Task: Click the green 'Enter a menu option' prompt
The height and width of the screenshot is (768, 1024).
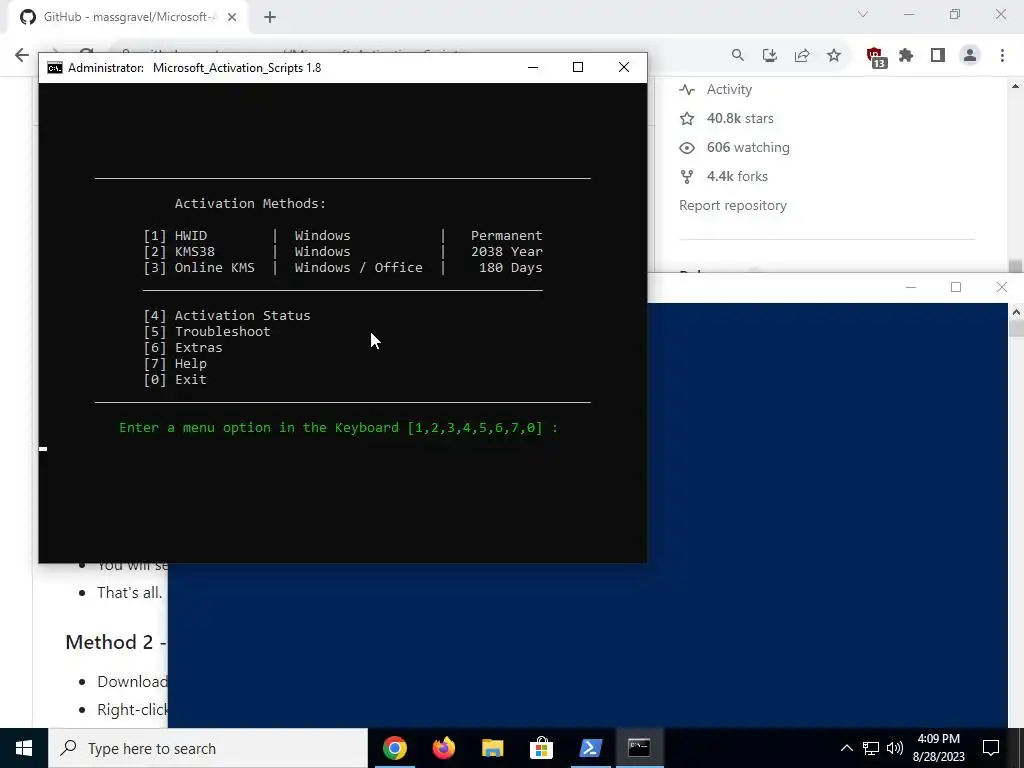Action: [338, 428]
